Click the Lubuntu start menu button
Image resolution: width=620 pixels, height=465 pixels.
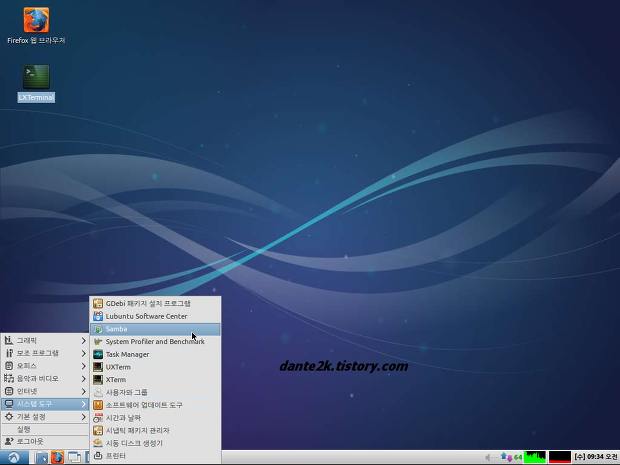14,457
